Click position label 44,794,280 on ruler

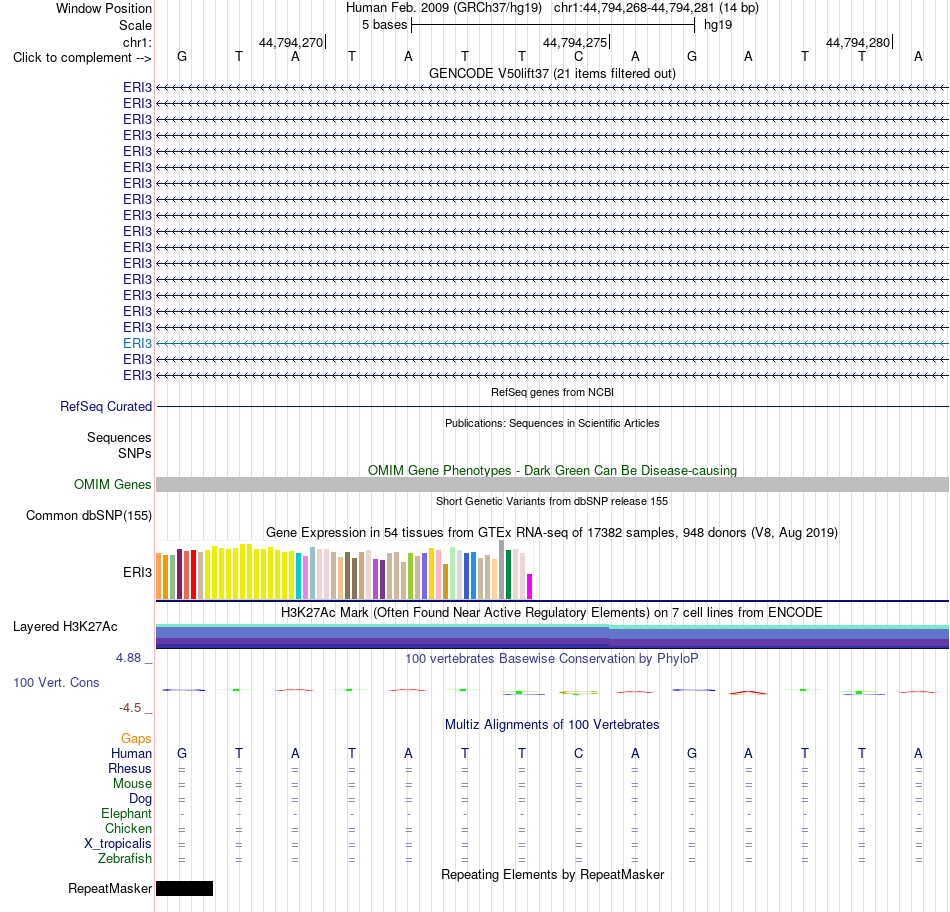click(x=858, y=42)
